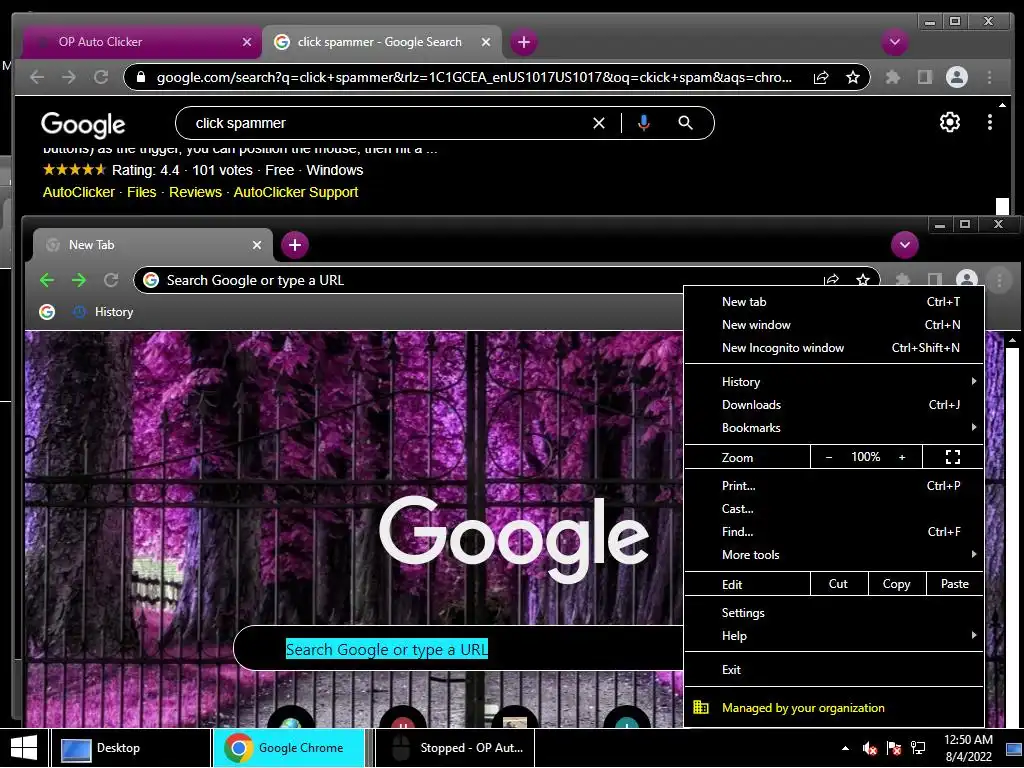The image size is (1024, 768).
Task: Select the New Tab tab
Action: (x=152, y=245)
